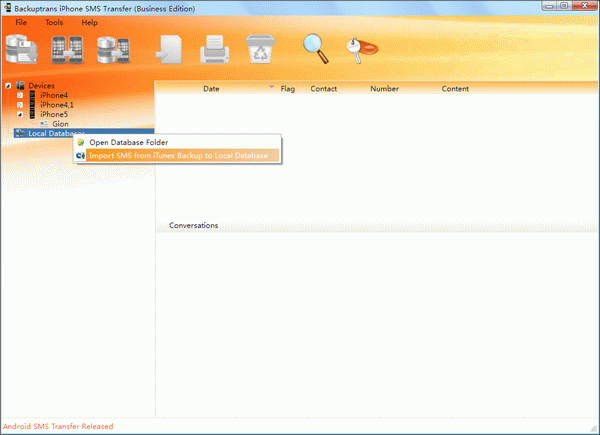
Task: Select the Gion contact under iPhone5
Action: (60, 124)
